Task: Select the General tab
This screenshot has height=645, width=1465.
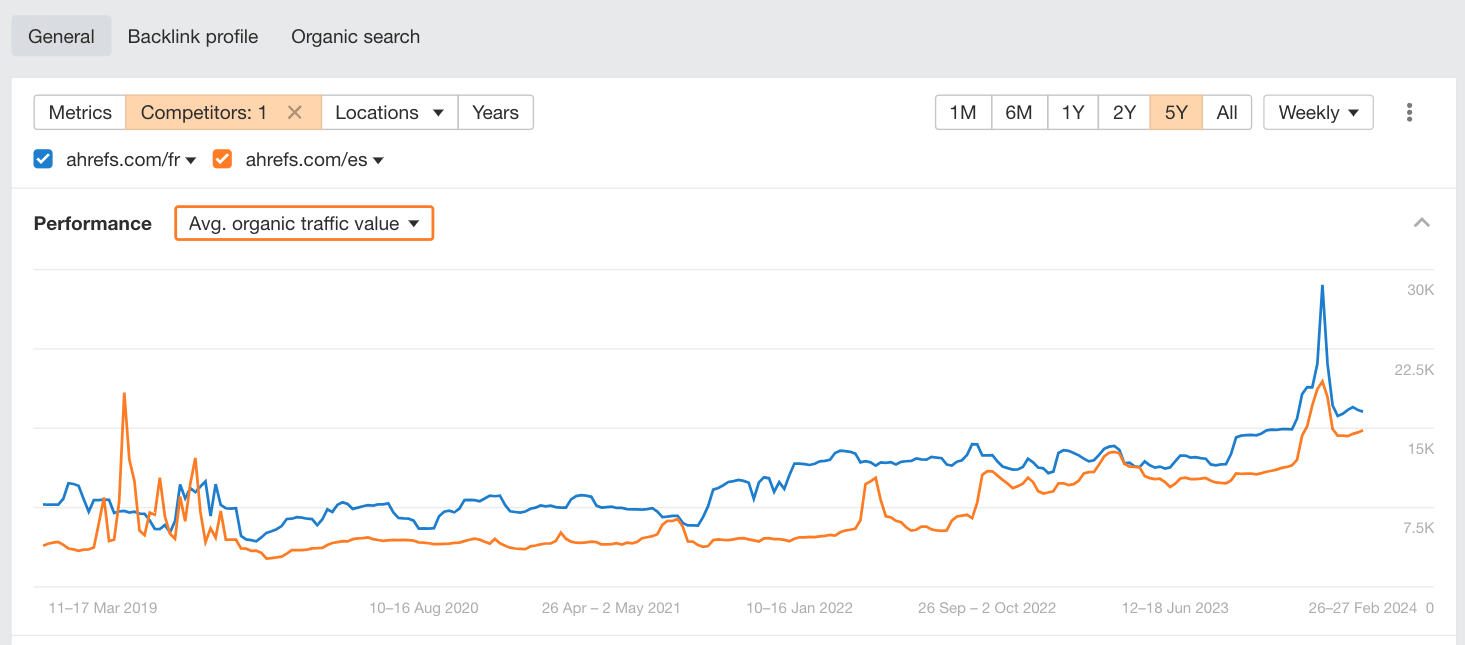Action: pos(61,35)
